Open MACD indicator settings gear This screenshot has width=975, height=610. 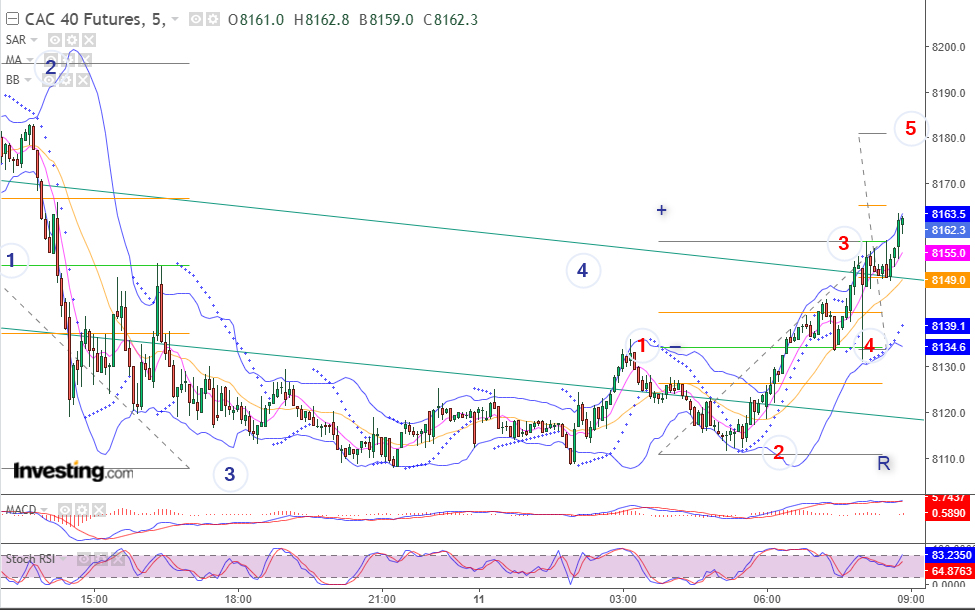(x=81, y=511)
